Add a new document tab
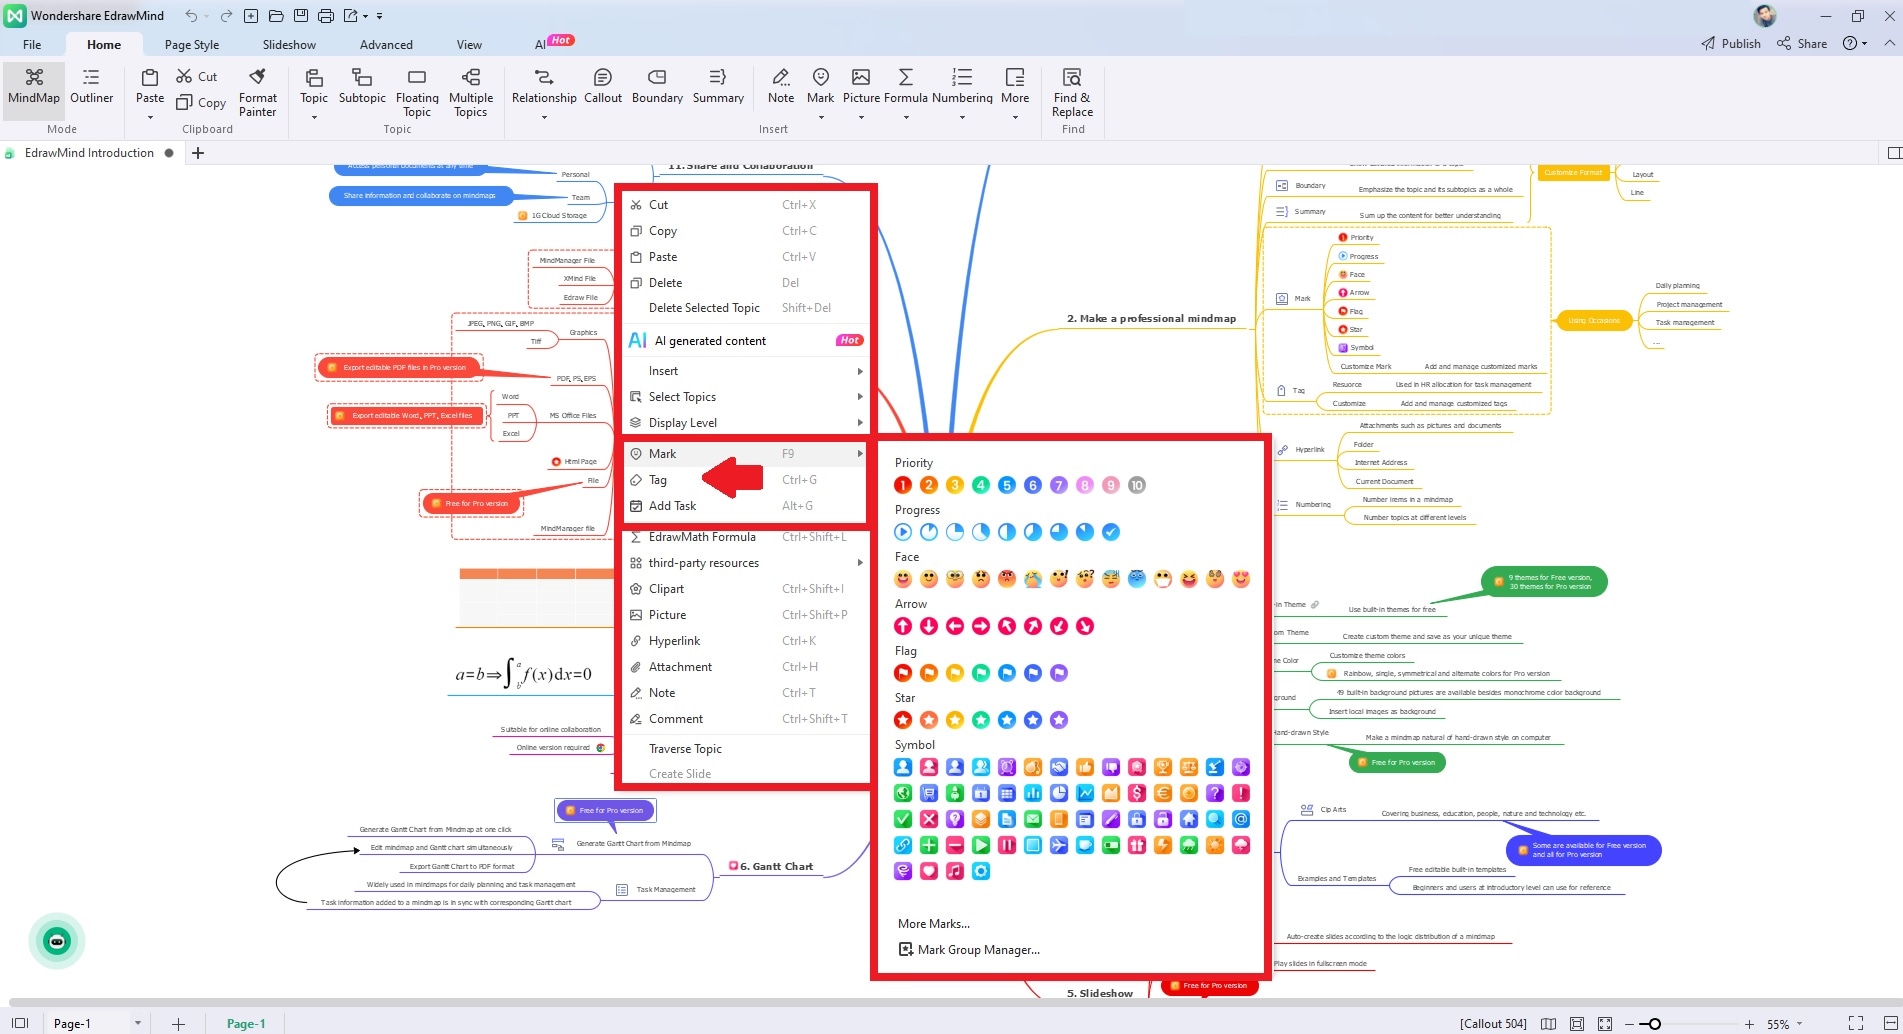The width and height of the screenshot is (1903, 1034). coord(198,153)
